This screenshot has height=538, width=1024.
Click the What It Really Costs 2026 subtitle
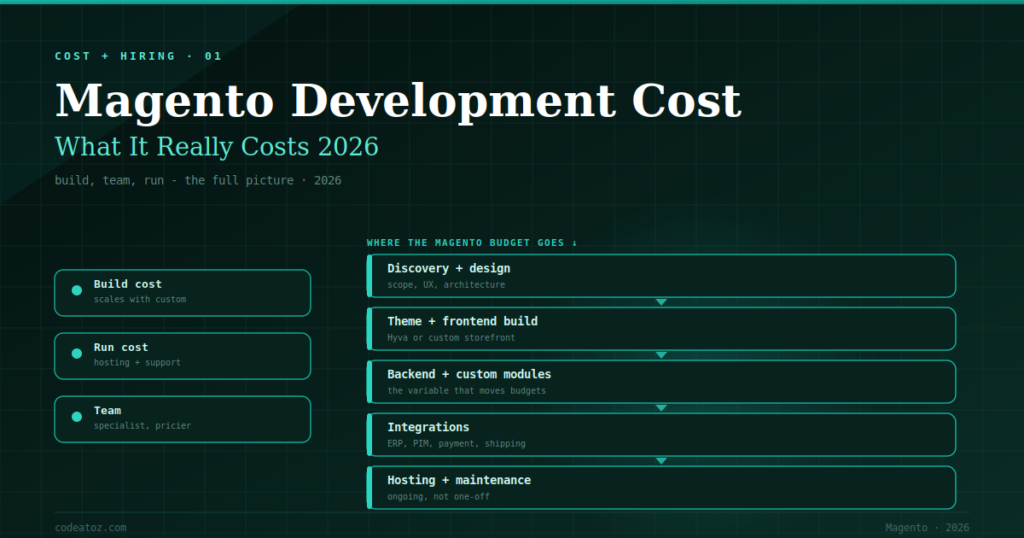[217, 147]
